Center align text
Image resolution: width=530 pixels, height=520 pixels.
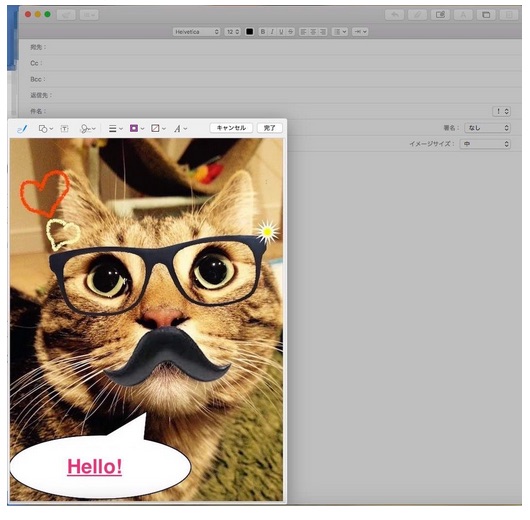[x=313, y=32]
